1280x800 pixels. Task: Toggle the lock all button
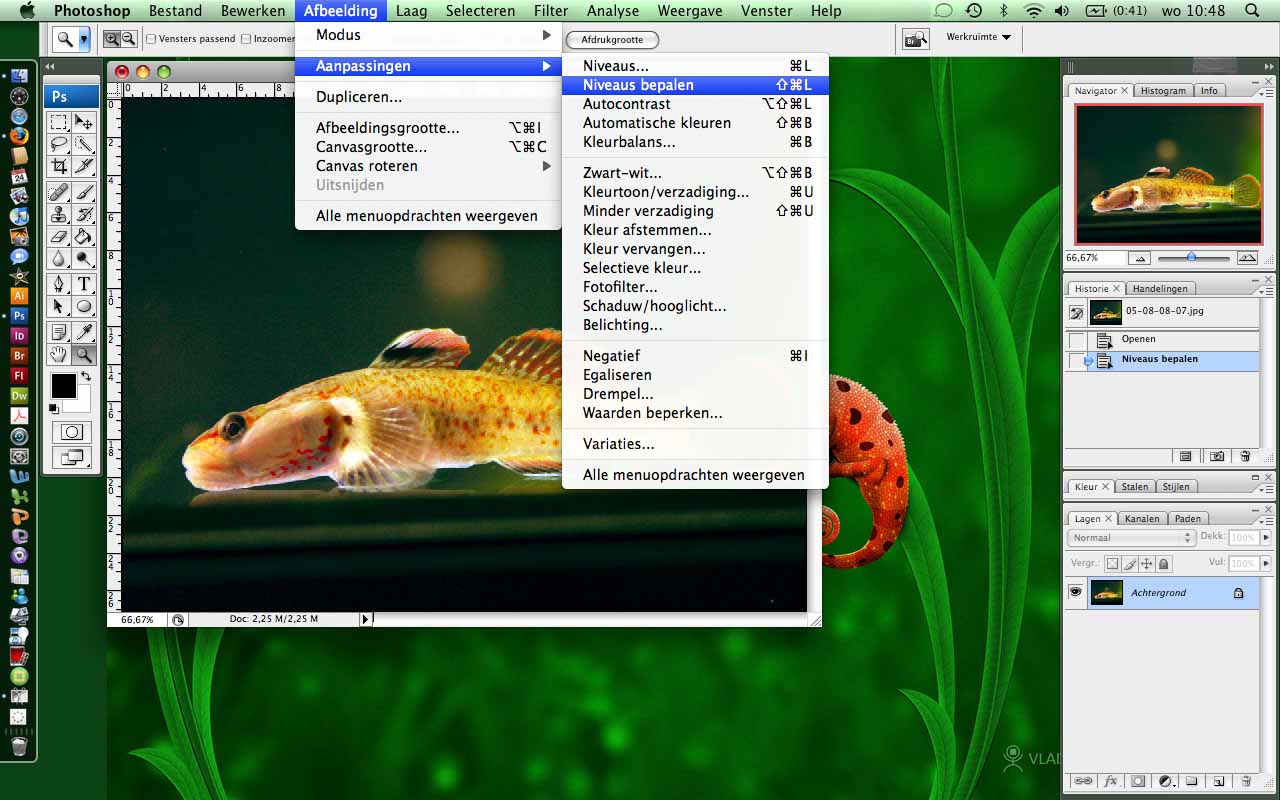(x=1163, y=564)
